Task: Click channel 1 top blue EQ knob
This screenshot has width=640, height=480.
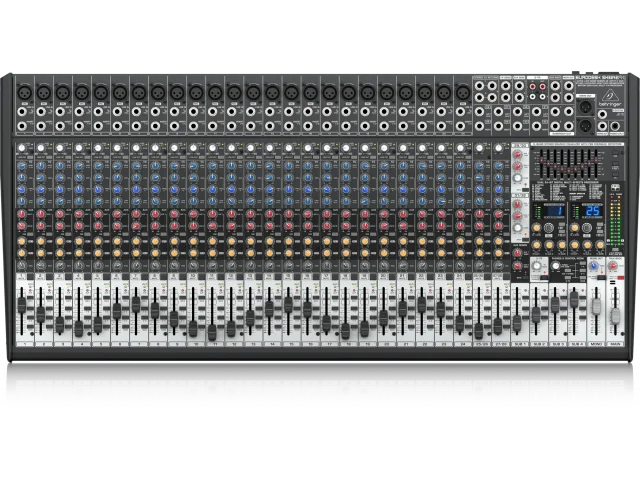Action: [x=22, y=166]
